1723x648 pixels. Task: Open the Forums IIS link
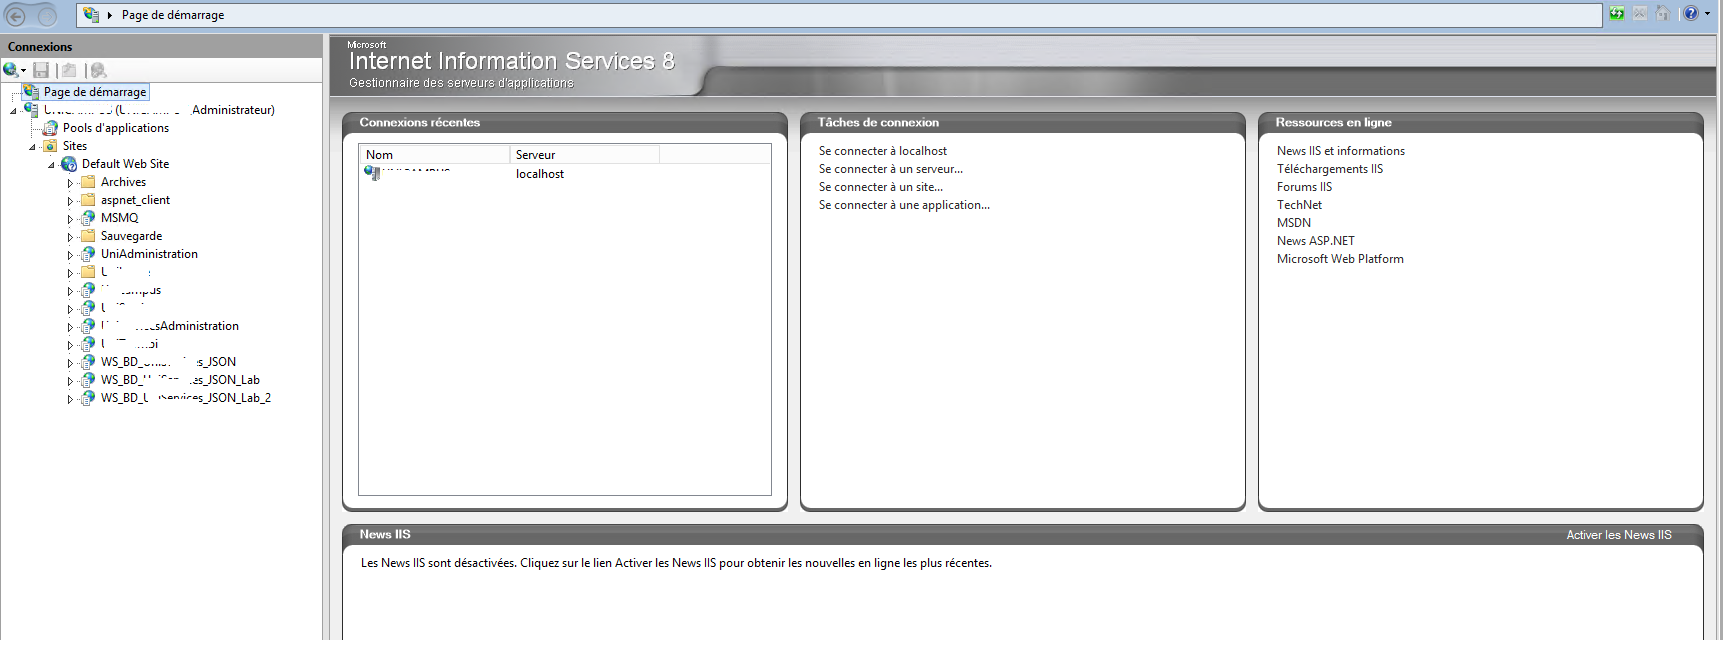[1304, 187]
